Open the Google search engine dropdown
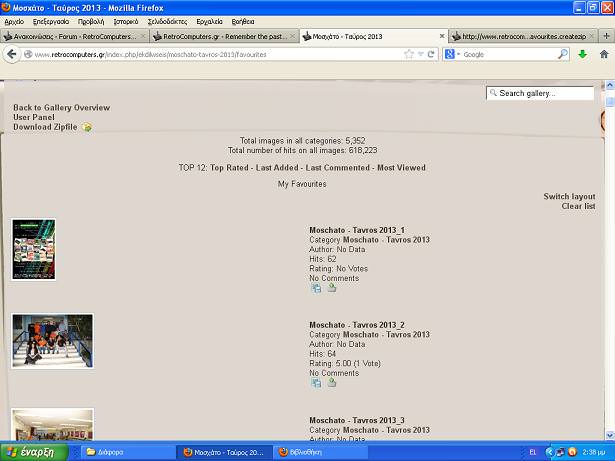This screenshot has height=461, width=615. 455,54
